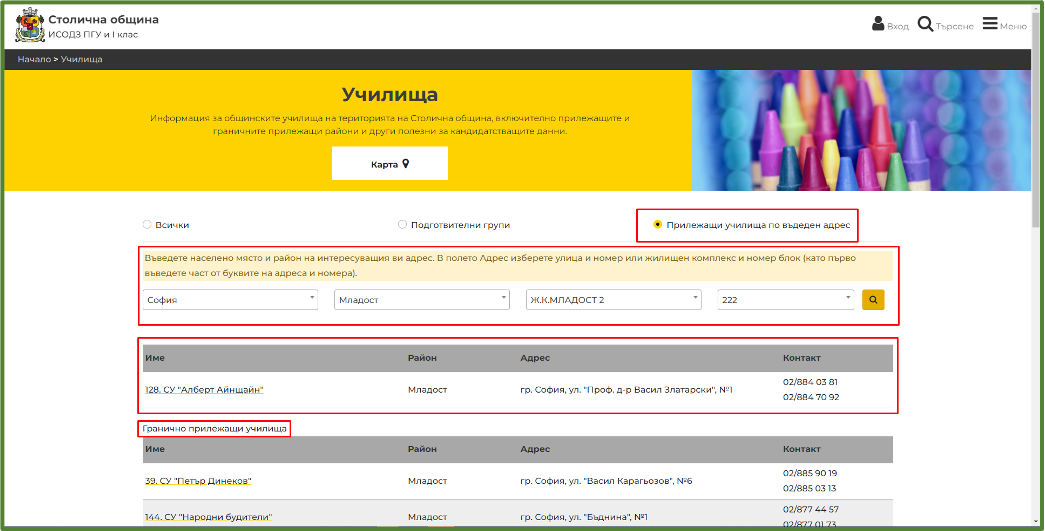Click Училища breadcrumb item

pos(81,59)
